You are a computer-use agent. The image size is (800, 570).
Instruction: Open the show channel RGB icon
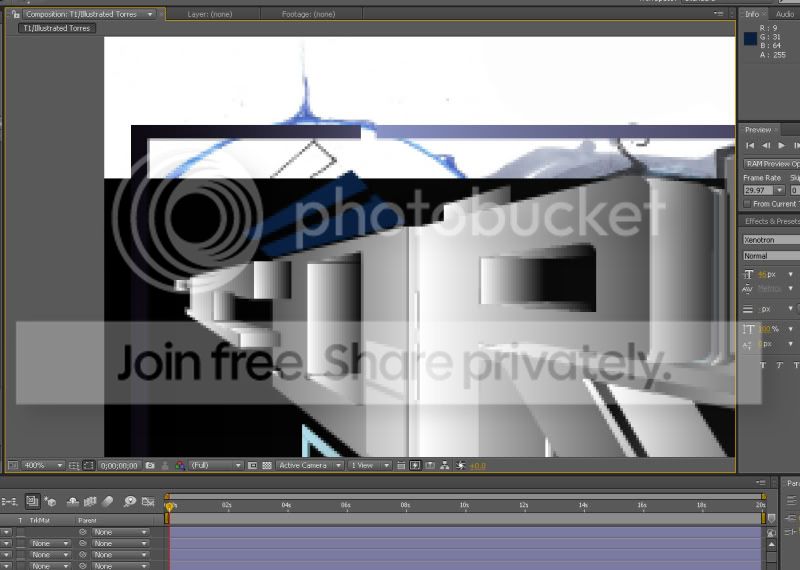pyautogui.click(x=180, y=465)
